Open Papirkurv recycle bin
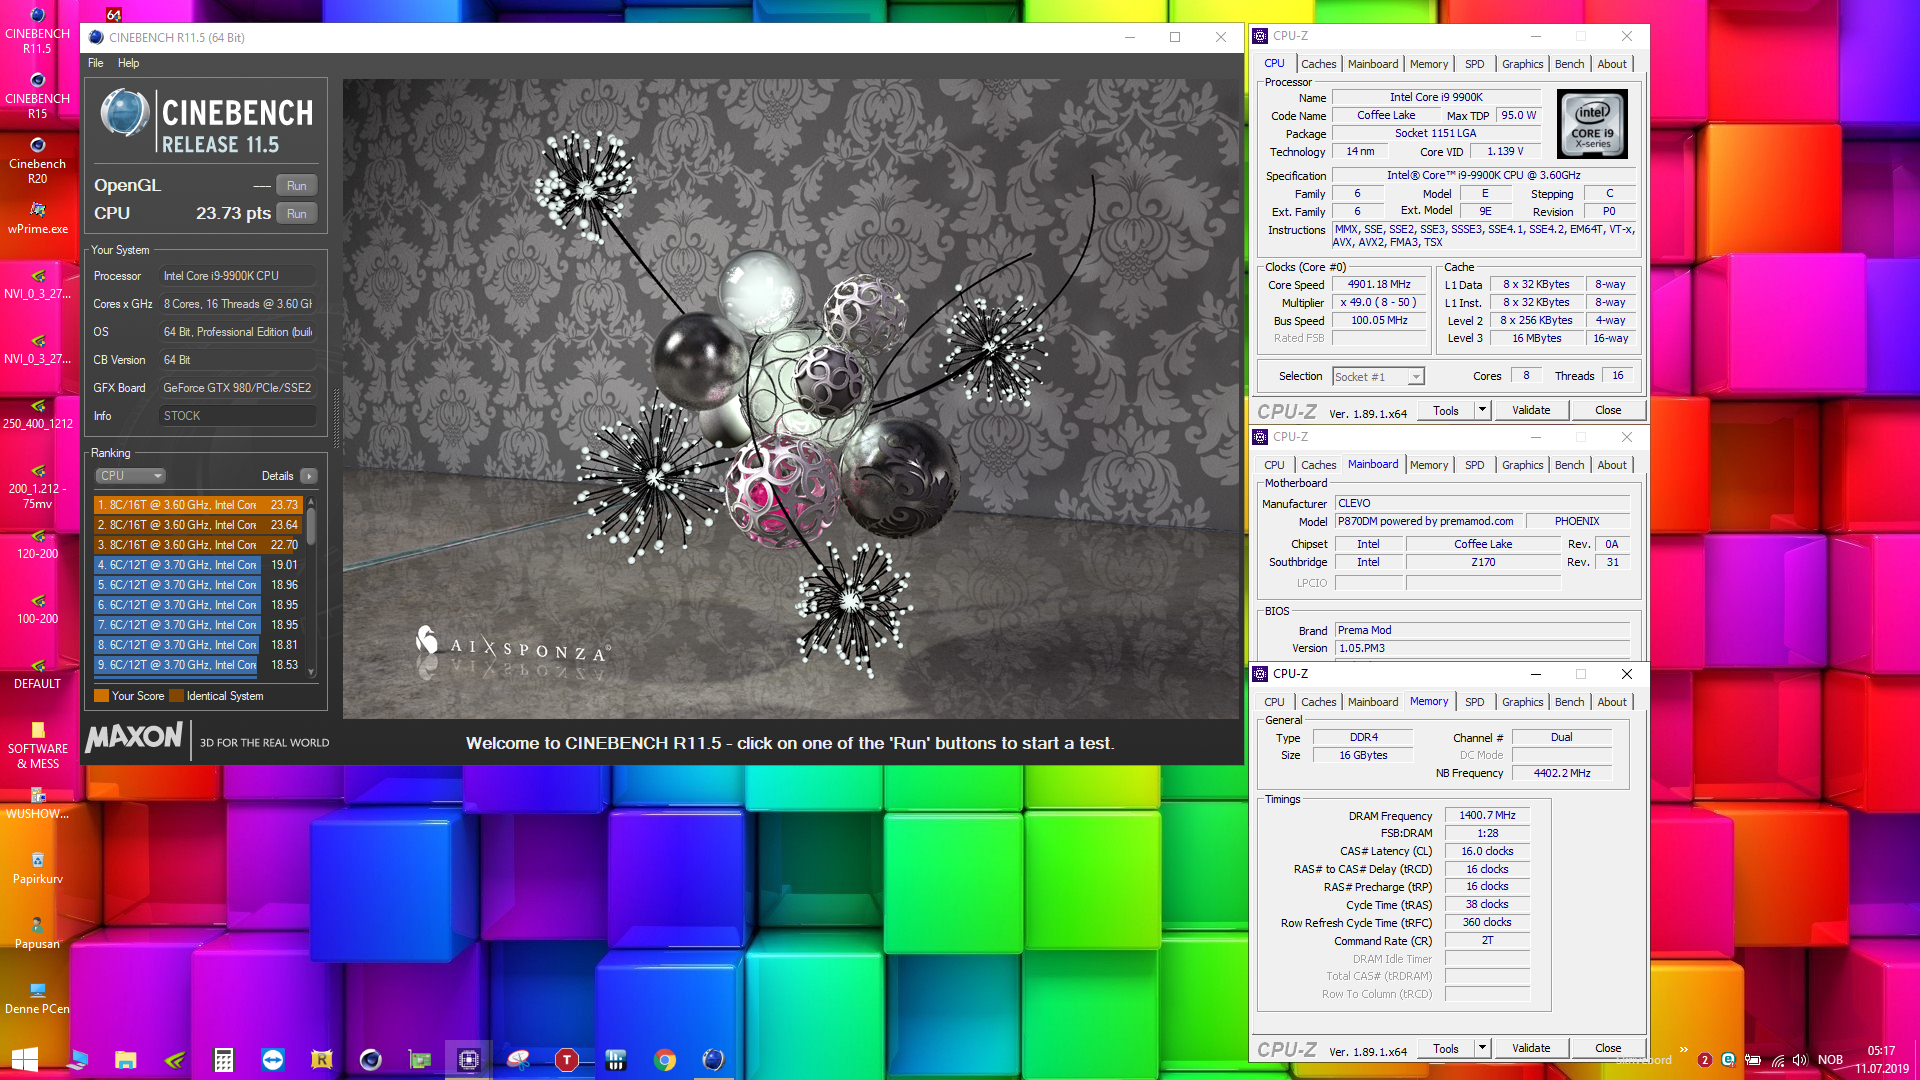Screen dimensions: 1920x1080 [x=37, y=868]
